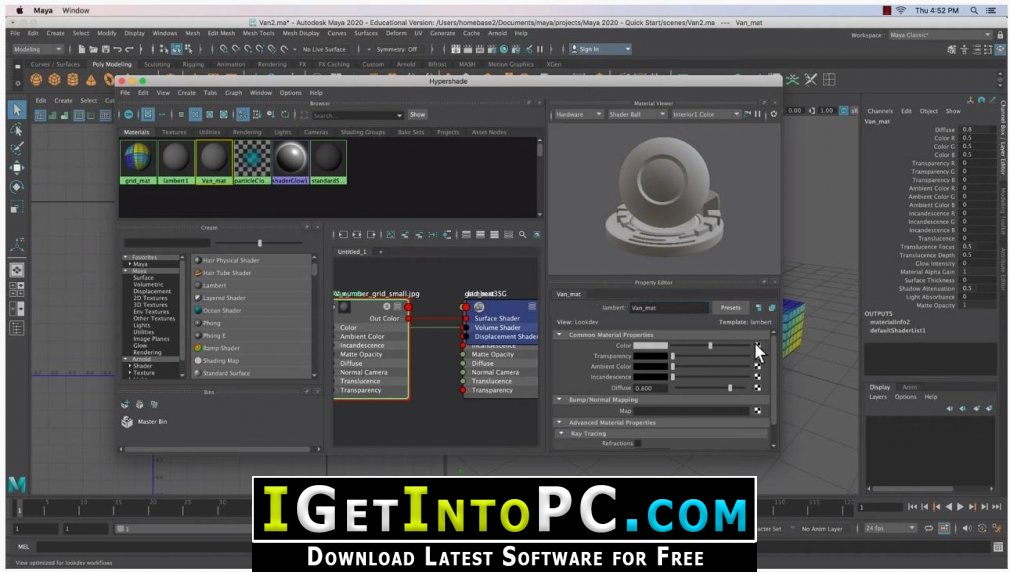Click the Incandescence map checker button
Screen dimensions: 1010x572
point(758,377)
